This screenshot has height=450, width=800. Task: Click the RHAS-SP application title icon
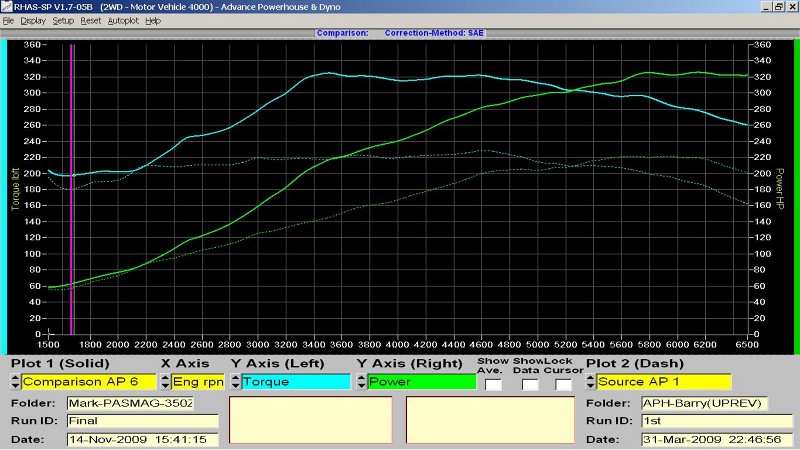(6, 7)
